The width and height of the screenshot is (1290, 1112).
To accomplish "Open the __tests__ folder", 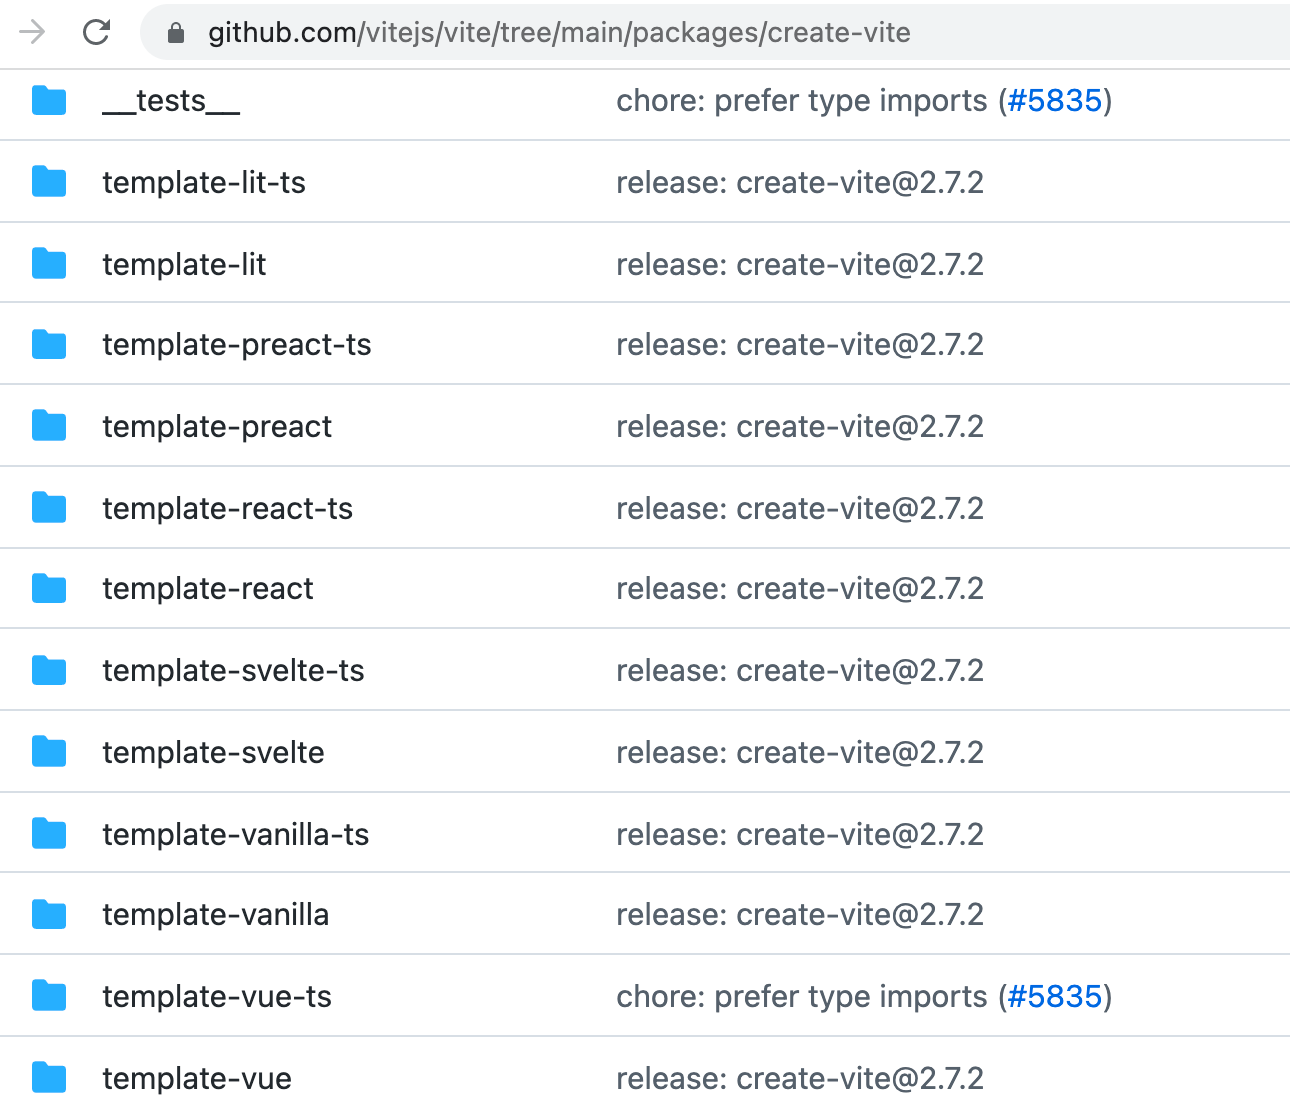I will 171,101.
